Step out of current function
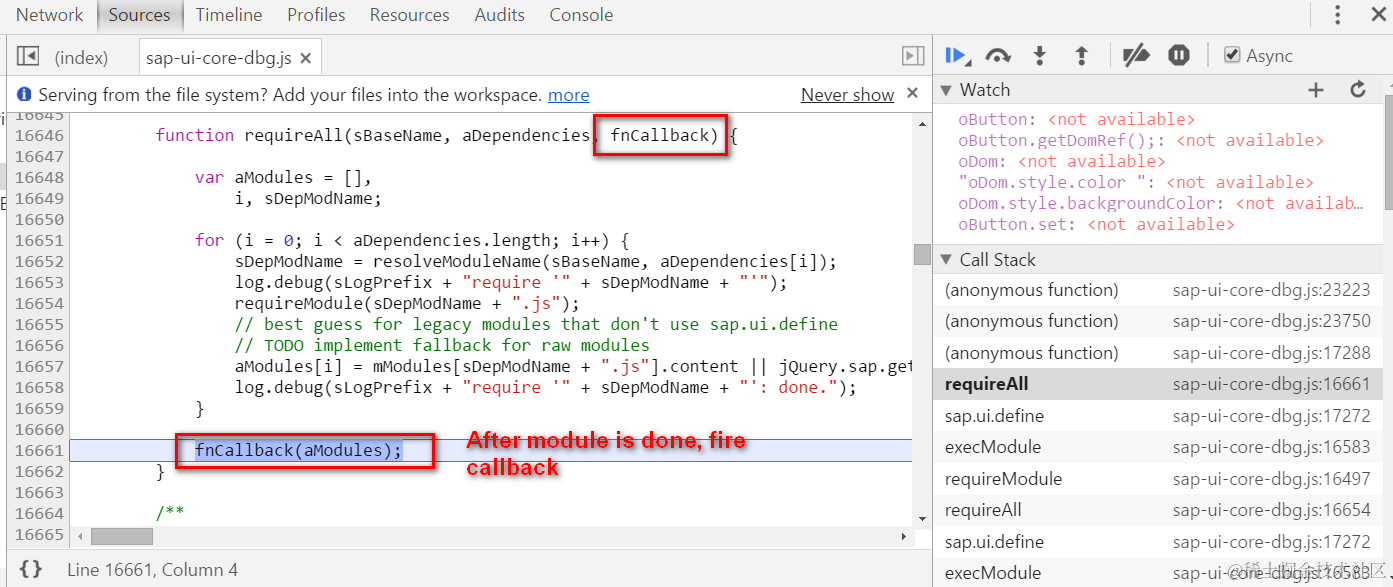The width and height of the screenshot is (1393, 587). (x=1081, y=56)
